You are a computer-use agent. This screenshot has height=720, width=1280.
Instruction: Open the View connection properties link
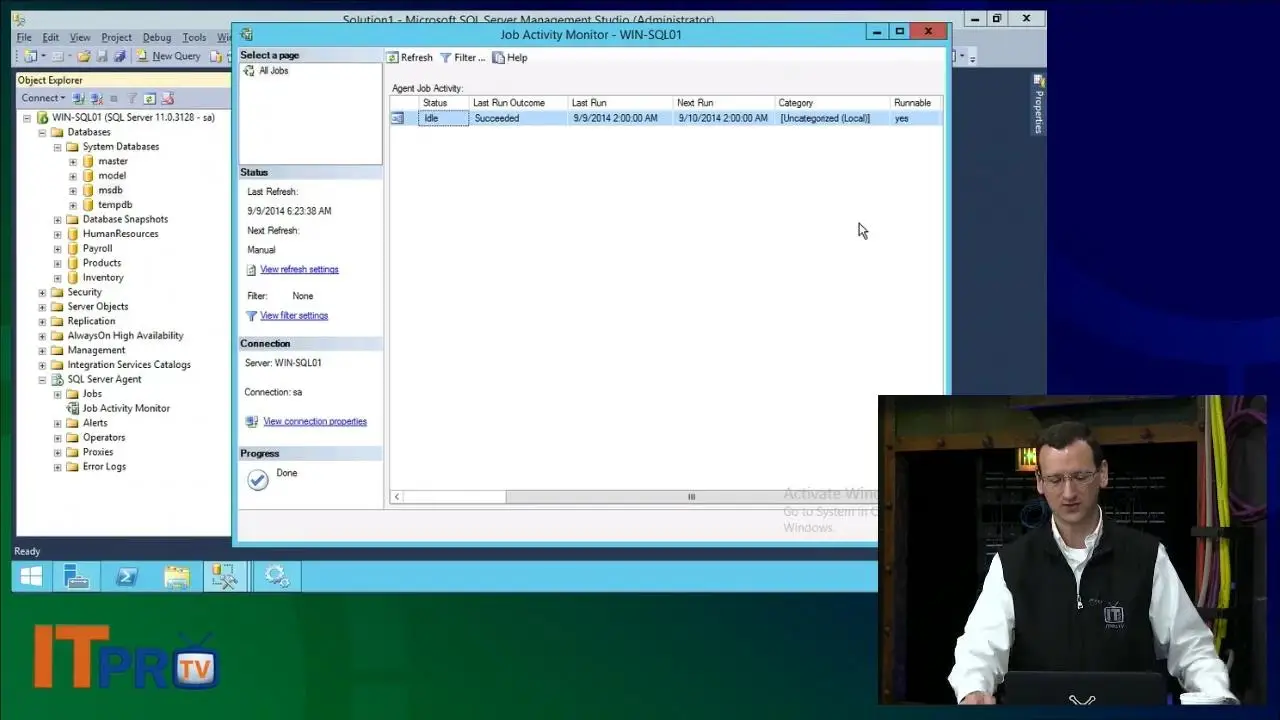pos(315,422)
